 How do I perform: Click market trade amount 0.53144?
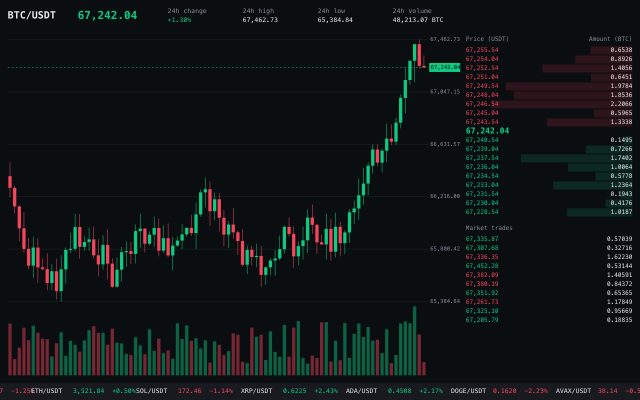pyautogui.click(x=619, y=266)
